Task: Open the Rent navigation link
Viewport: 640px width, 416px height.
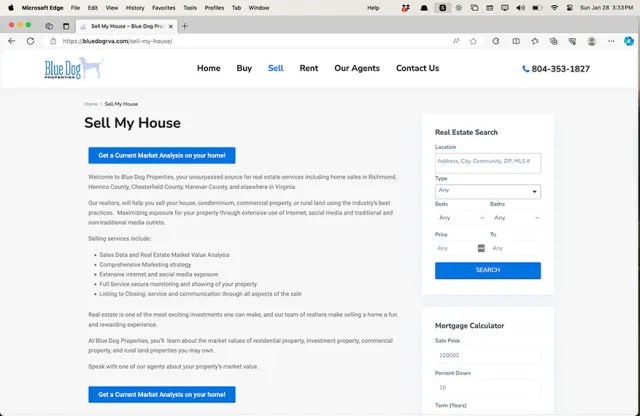Action: click(309, 68)
